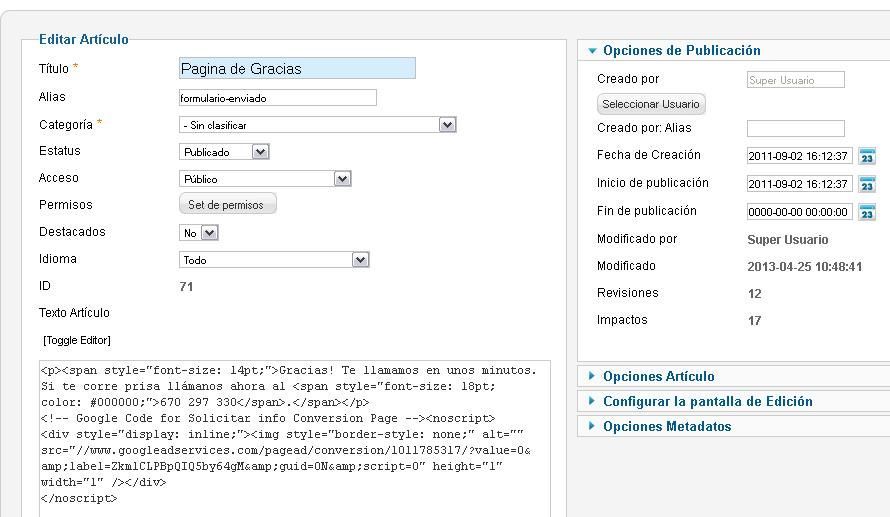Open the Categoría dropdown
Viewport: 890px width, 517px height.
click(317, 125)
